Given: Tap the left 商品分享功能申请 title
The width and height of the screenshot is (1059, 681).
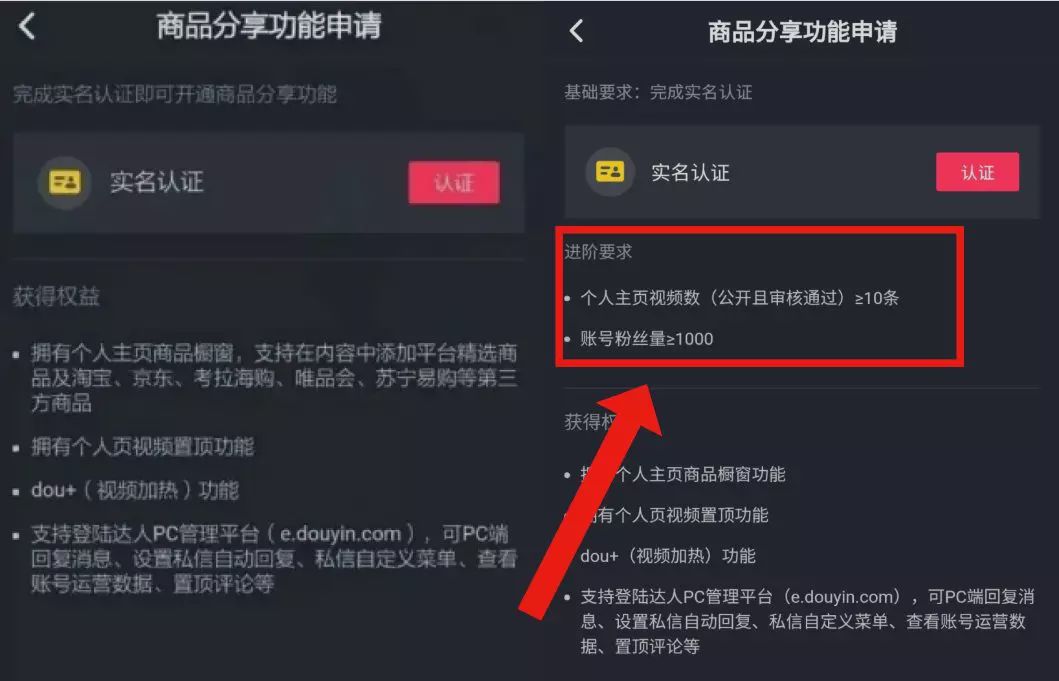Looking at the screenshot, I should [x=269, y=26].
